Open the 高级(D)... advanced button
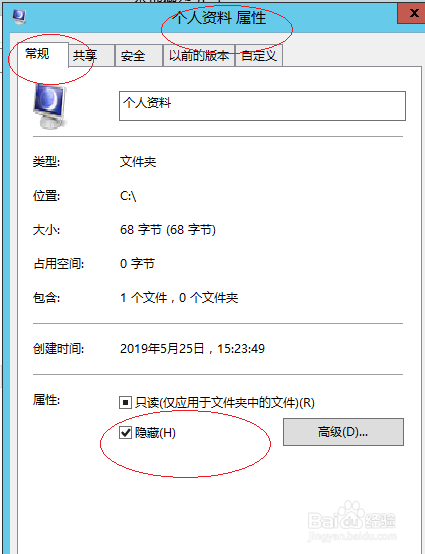Image resolution: width=425 pixels, height=554 pixels. click(x=343, y=432)
